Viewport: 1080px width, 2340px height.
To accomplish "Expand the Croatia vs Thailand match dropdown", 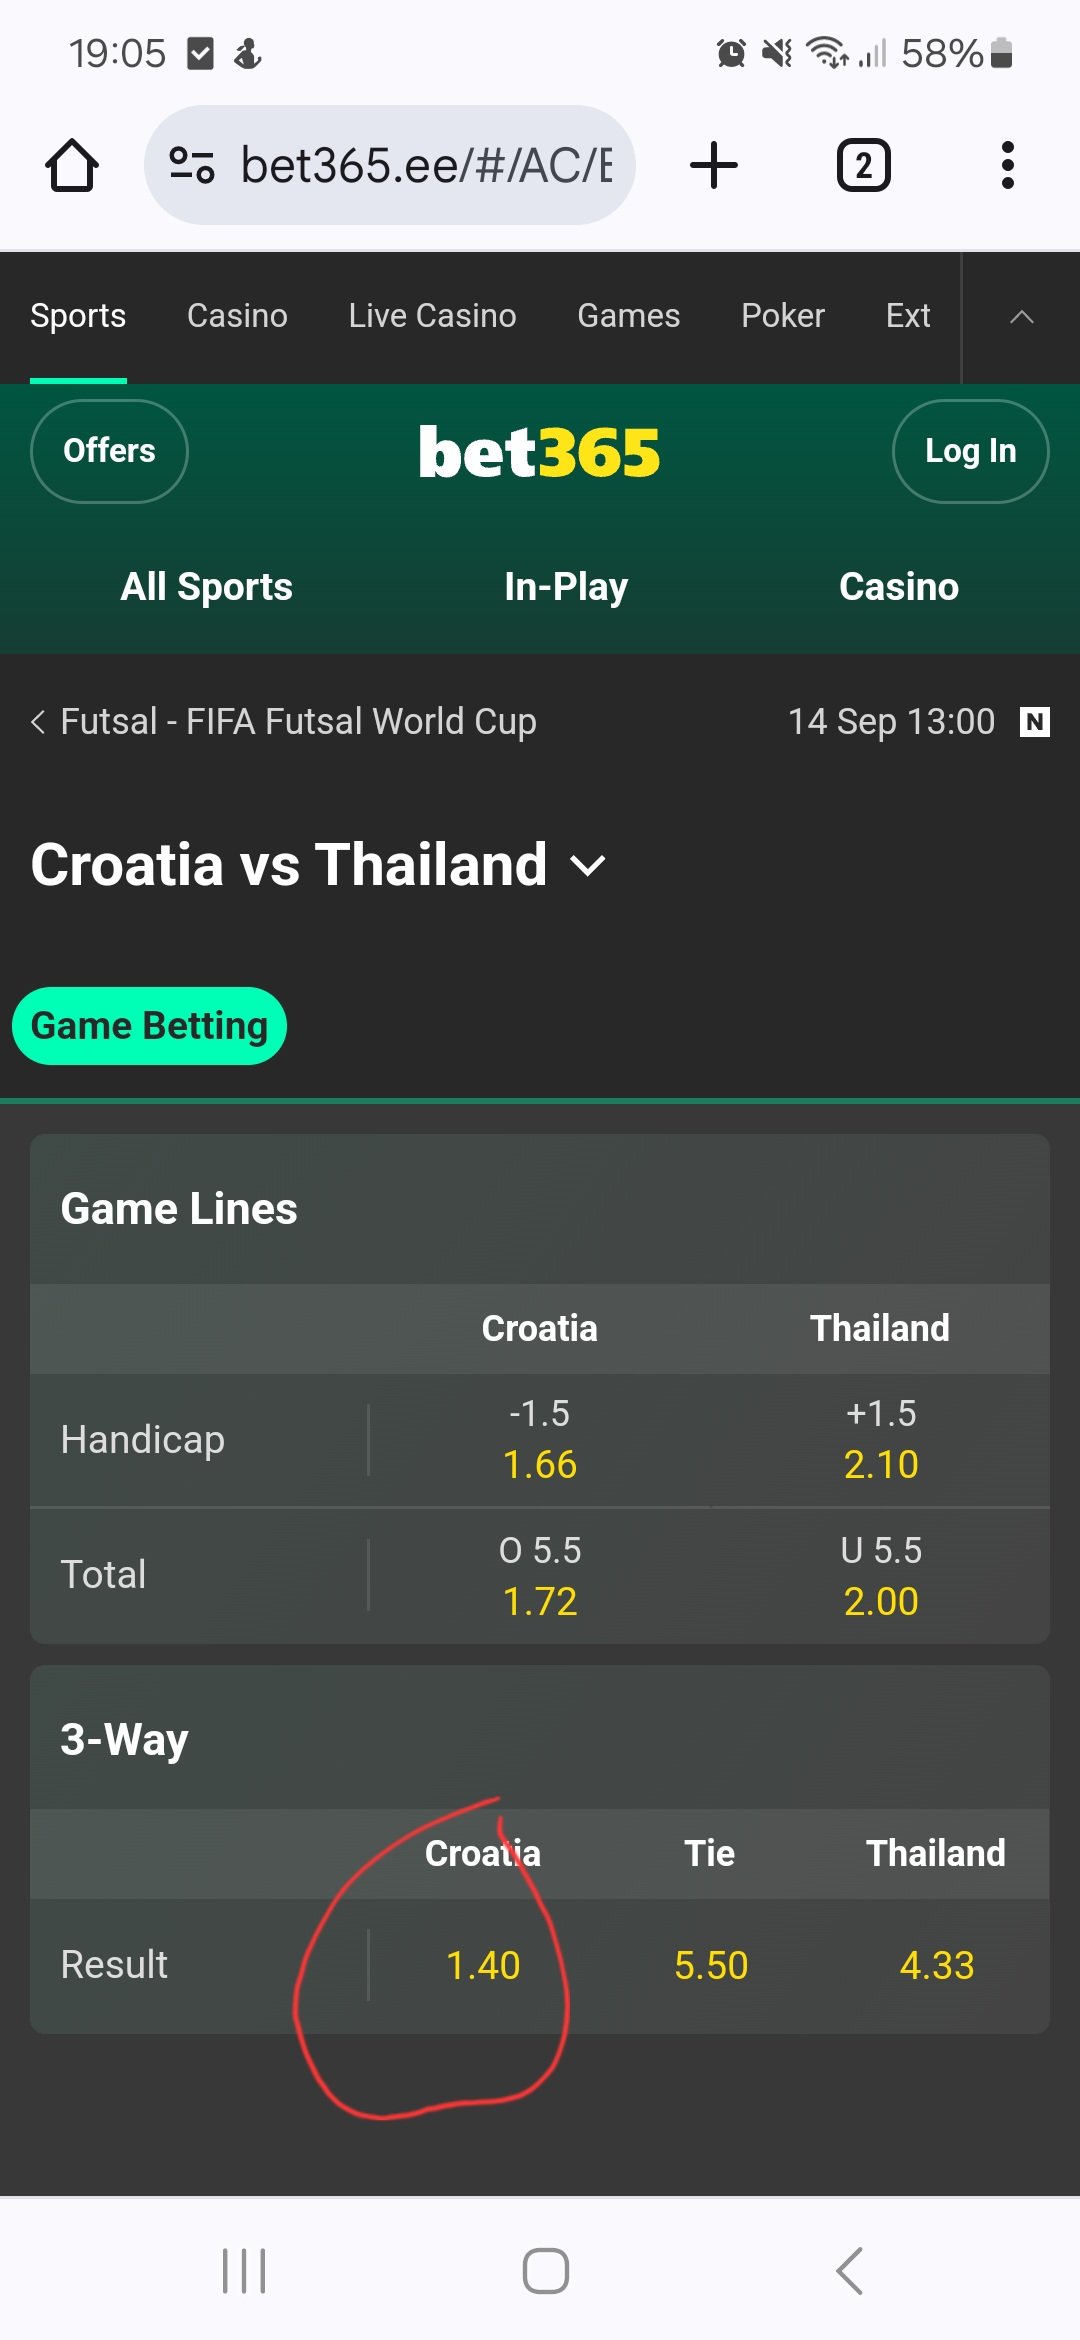I will (588, 865).
